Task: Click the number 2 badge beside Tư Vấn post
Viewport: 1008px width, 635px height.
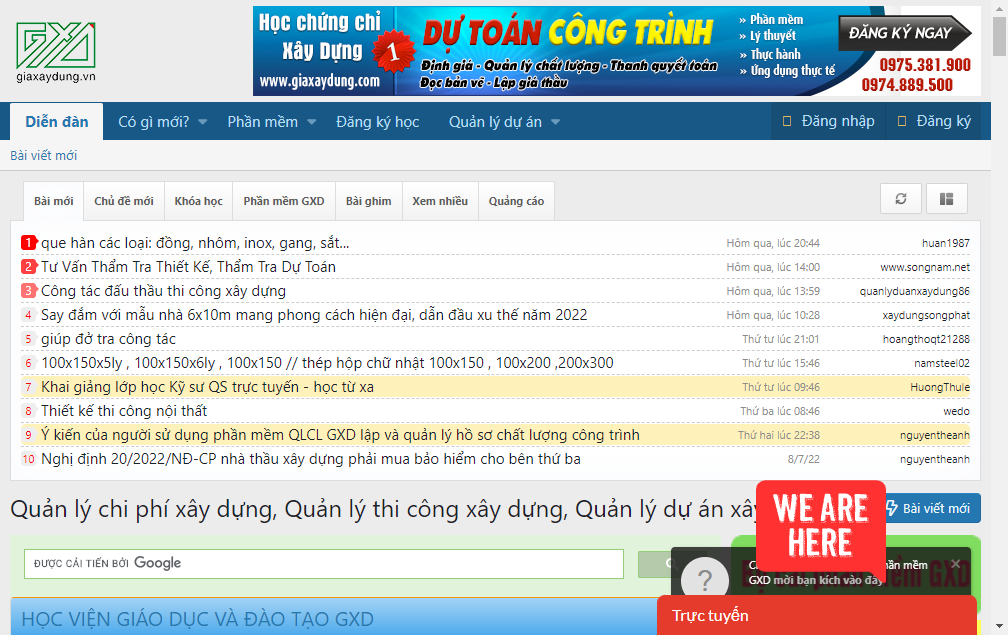Action: coord(29,267)
